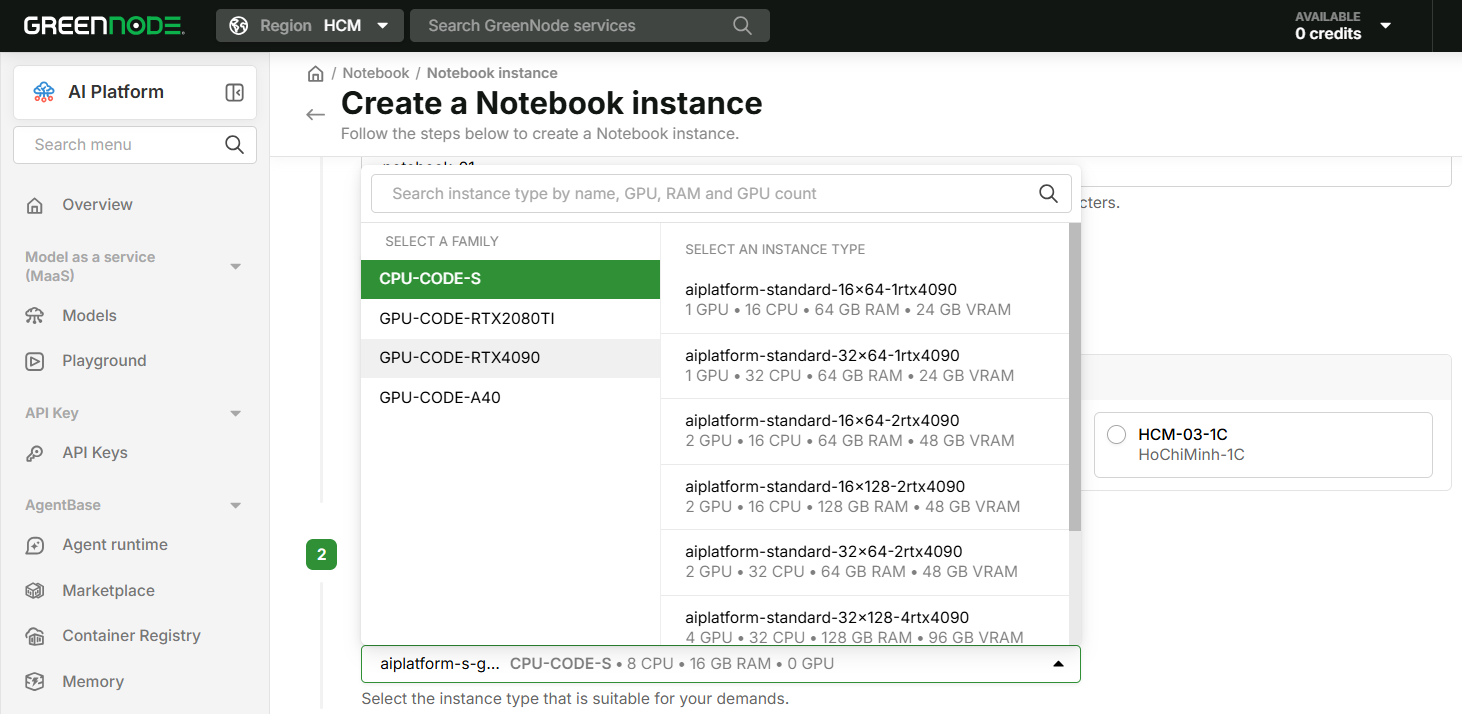Open Overview from the sidebar

click(97, 204)
